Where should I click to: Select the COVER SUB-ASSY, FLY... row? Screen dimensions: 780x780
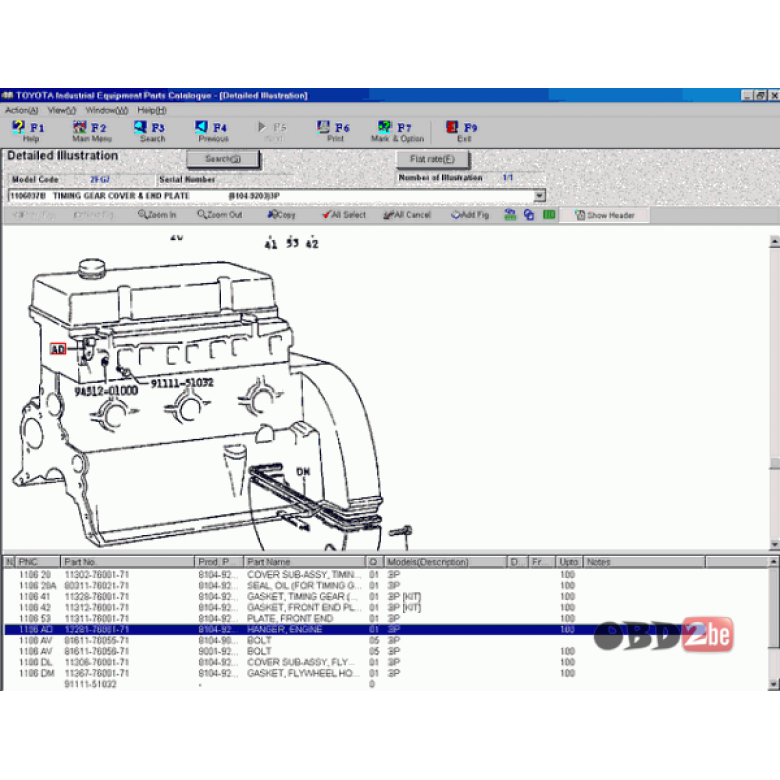[386, 662]
